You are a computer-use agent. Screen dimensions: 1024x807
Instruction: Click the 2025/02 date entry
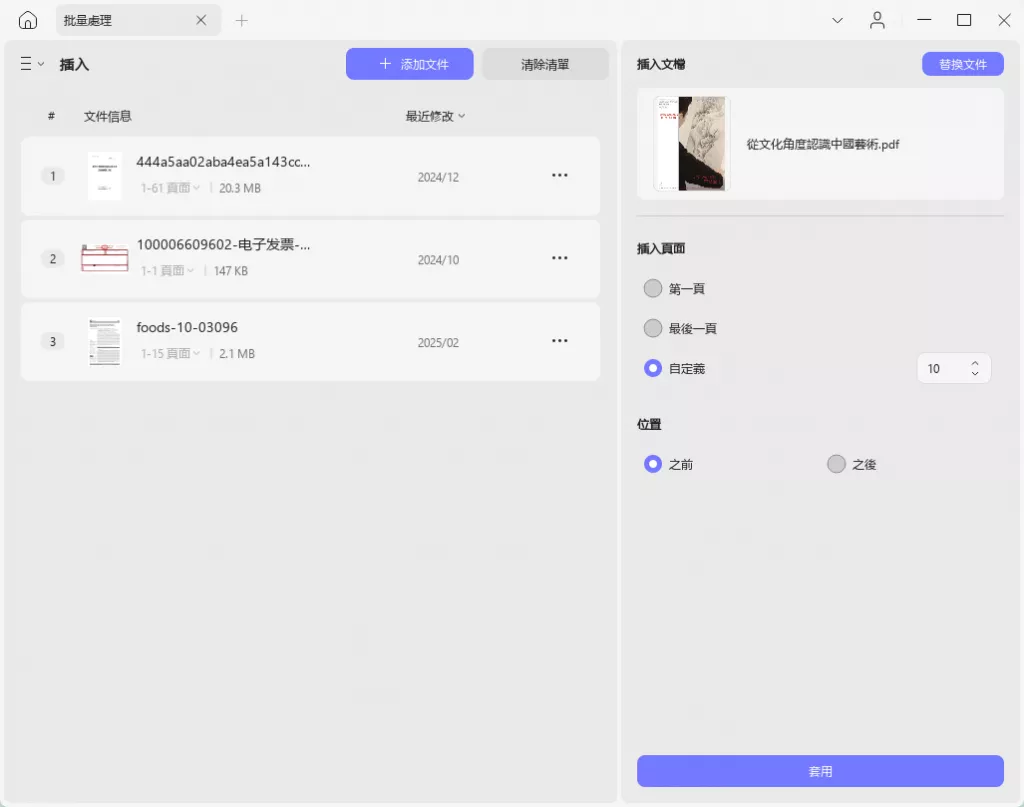click(438, 343)
